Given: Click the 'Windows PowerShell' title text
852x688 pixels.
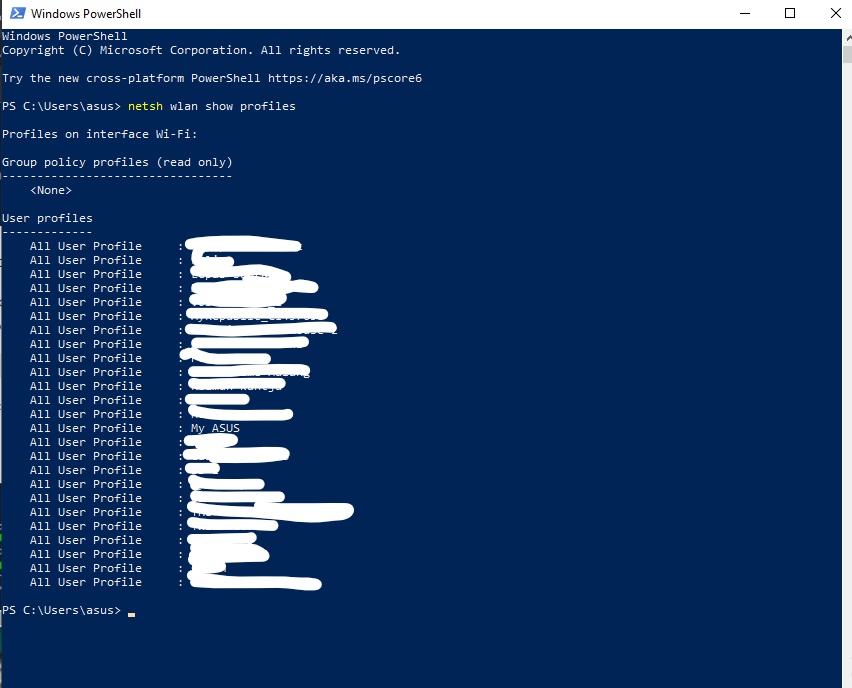Looking at the screenshot, I should click(x=86, y=14).
